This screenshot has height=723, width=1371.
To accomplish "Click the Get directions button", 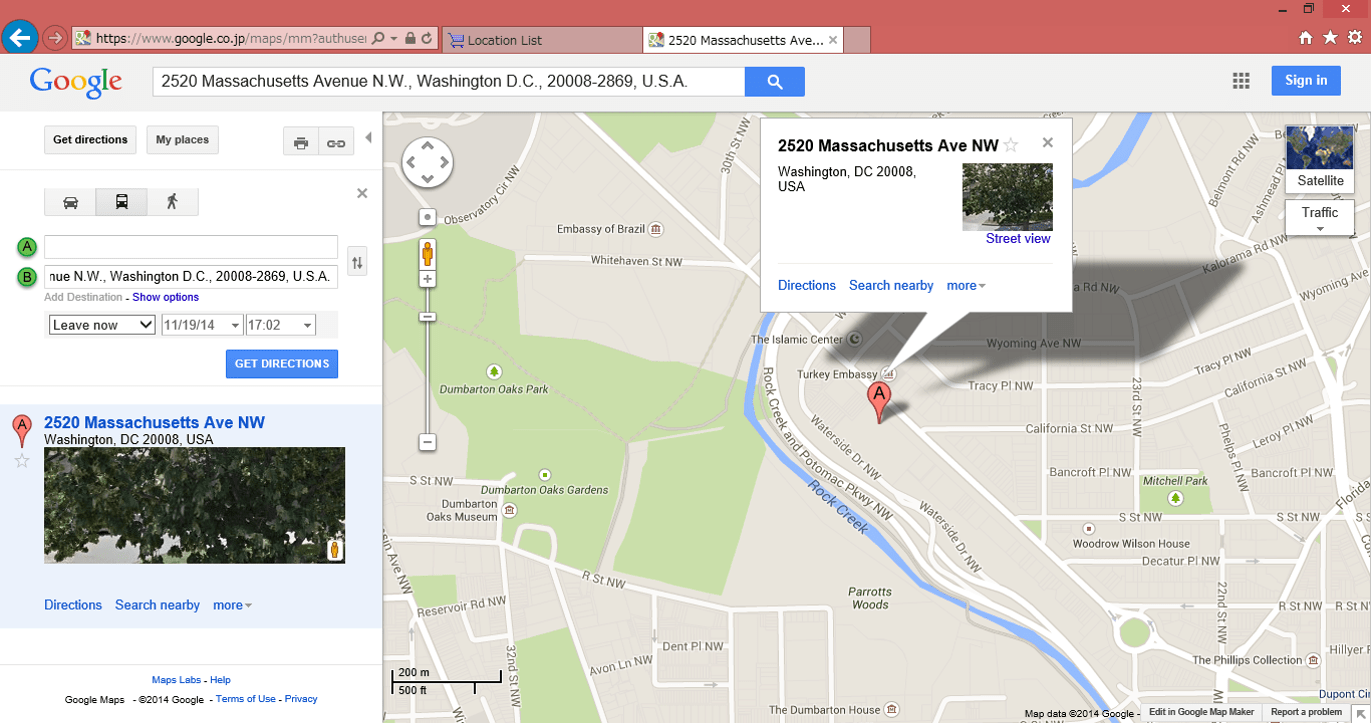I will 91,140.
